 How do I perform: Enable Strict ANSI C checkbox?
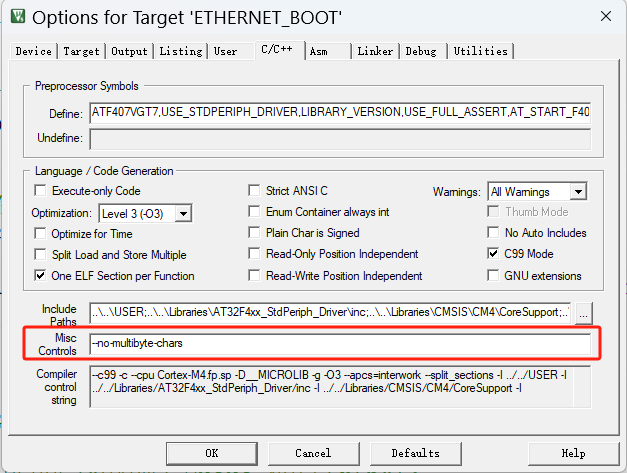click(254, 190)
